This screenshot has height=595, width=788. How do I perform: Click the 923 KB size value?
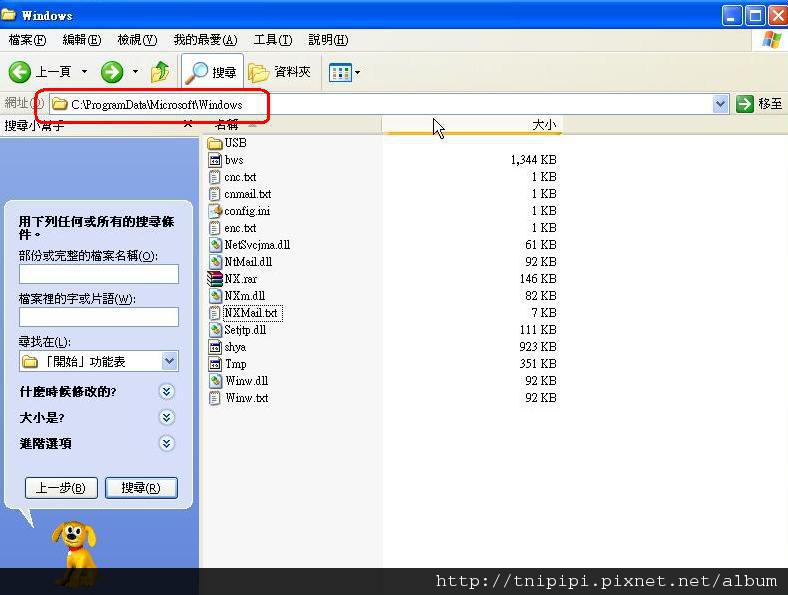(538, 347)
